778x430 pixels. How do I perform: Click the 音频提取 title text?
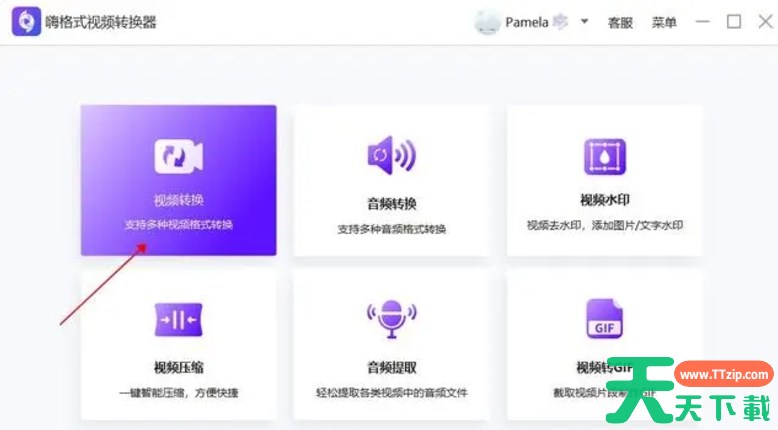[391, 368]
